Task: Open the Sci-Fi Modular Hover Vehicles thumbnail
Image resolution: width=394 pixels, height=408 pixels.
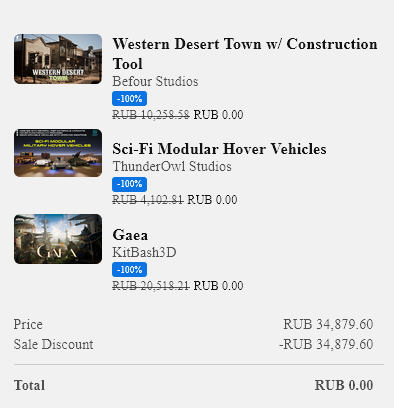Action: (58, 153)
